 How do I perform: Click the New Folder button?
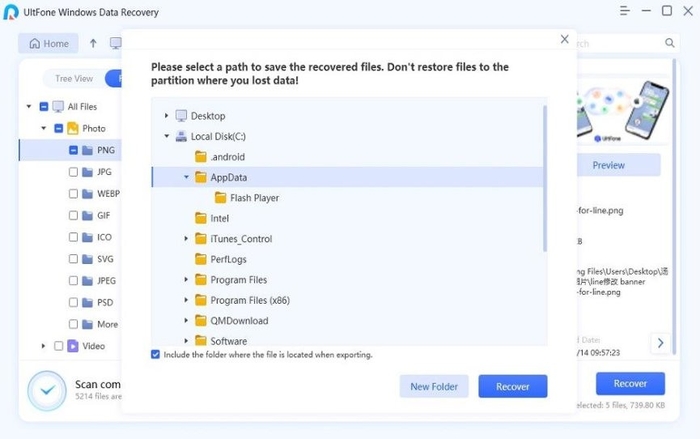(433, 386)
